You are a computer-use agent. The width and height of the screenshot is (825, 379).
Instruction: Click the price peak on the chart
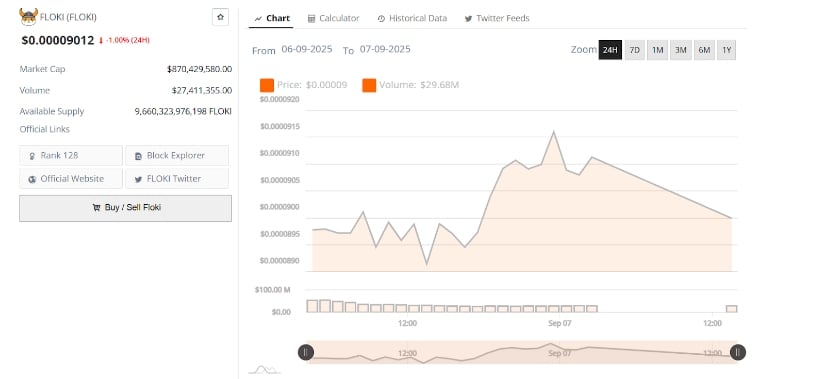554,132
